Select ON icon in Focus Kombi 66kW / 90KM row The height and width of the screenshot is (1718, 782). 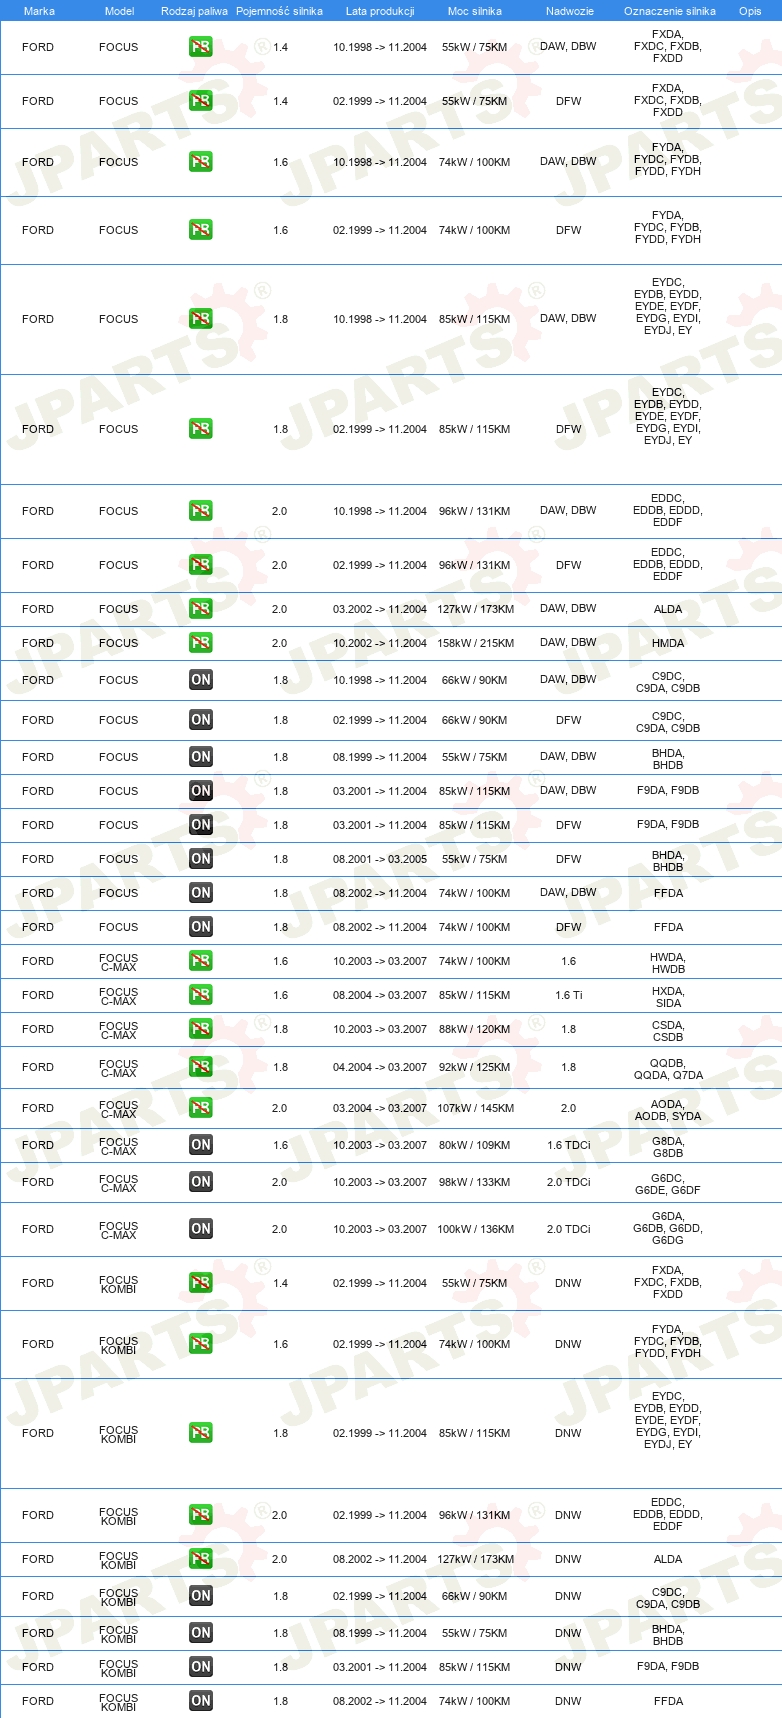pyautogui.click(x=201, y=1596)
